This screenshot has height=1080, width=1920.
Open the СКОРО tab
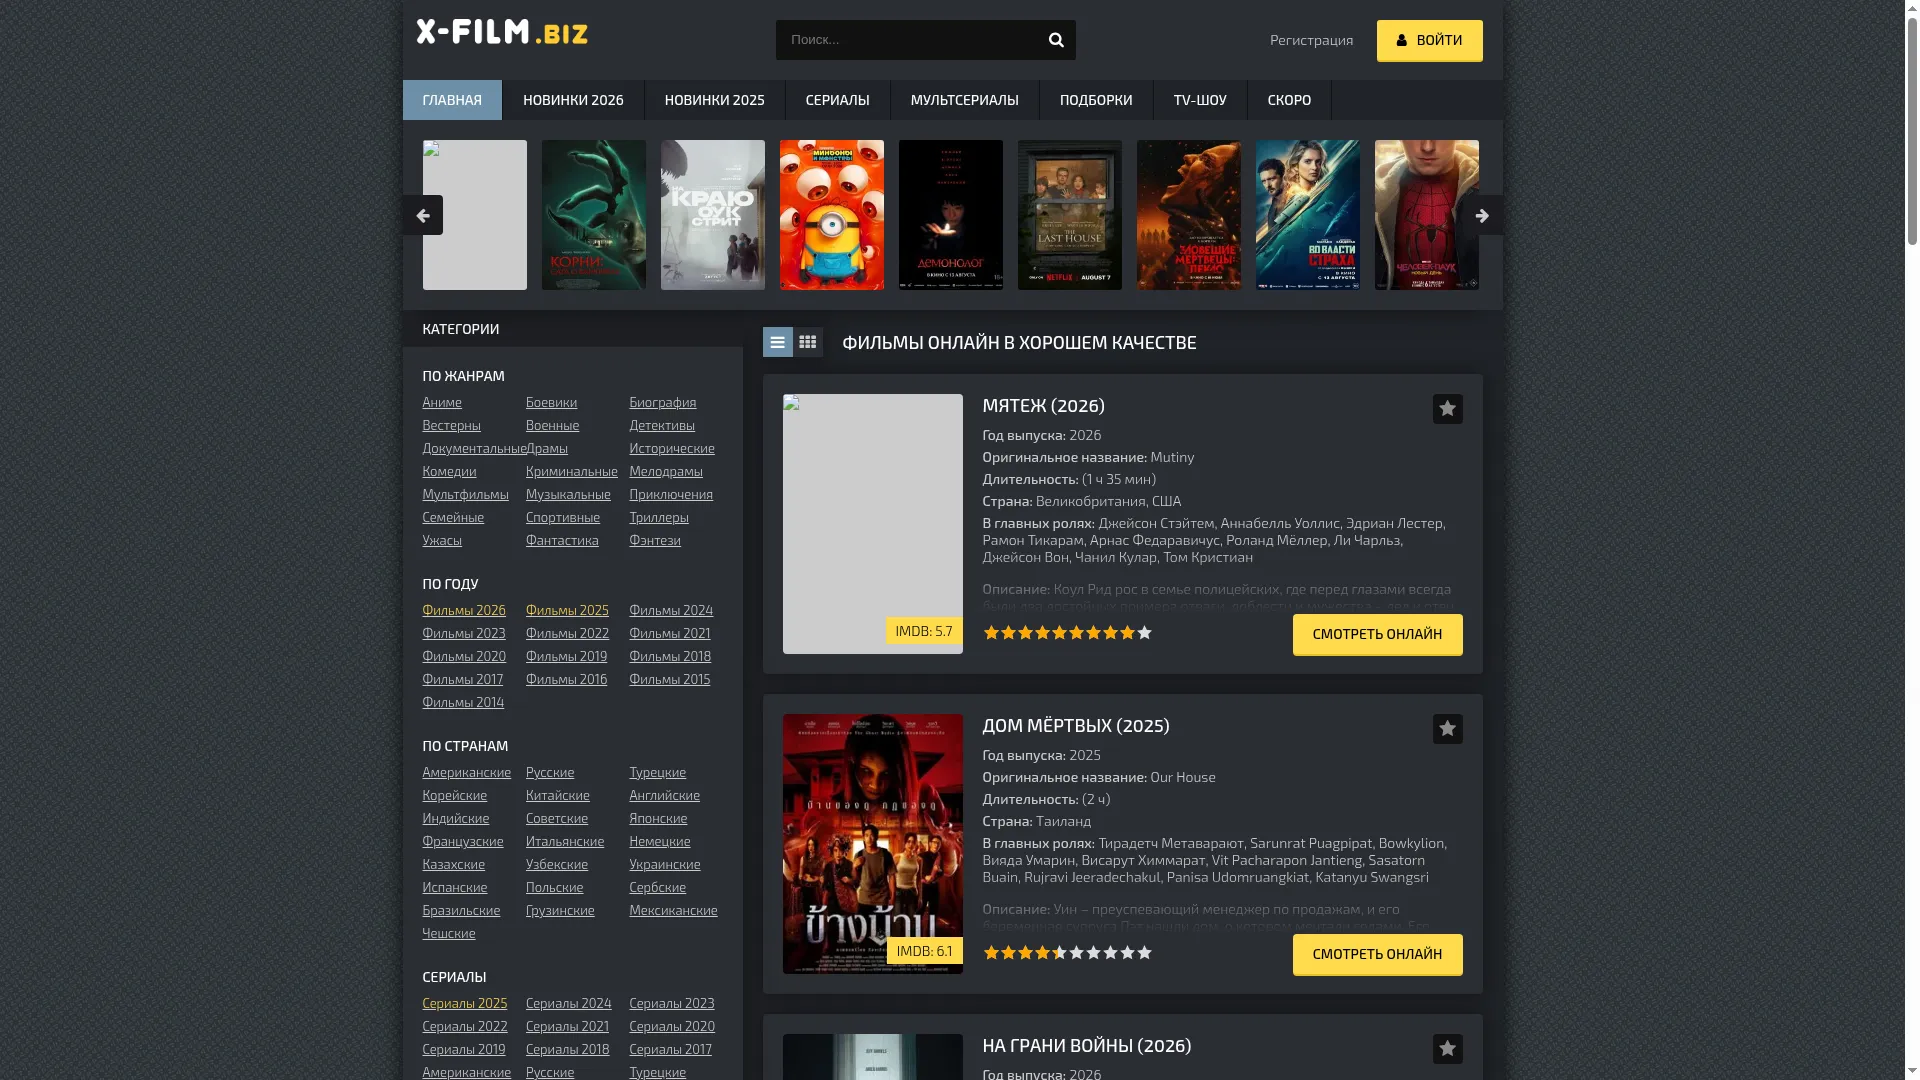pos(1289,100)
